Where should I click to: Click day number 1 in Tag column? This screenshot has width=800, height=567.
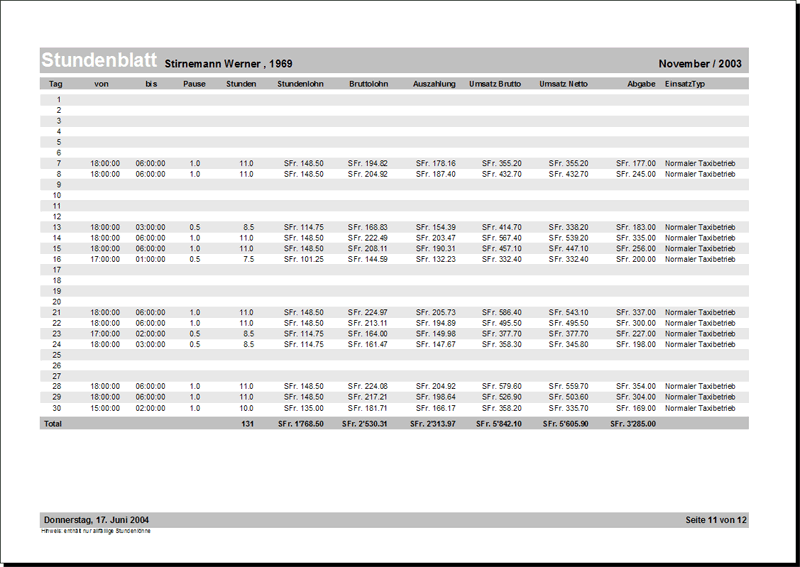pos(59,100)
